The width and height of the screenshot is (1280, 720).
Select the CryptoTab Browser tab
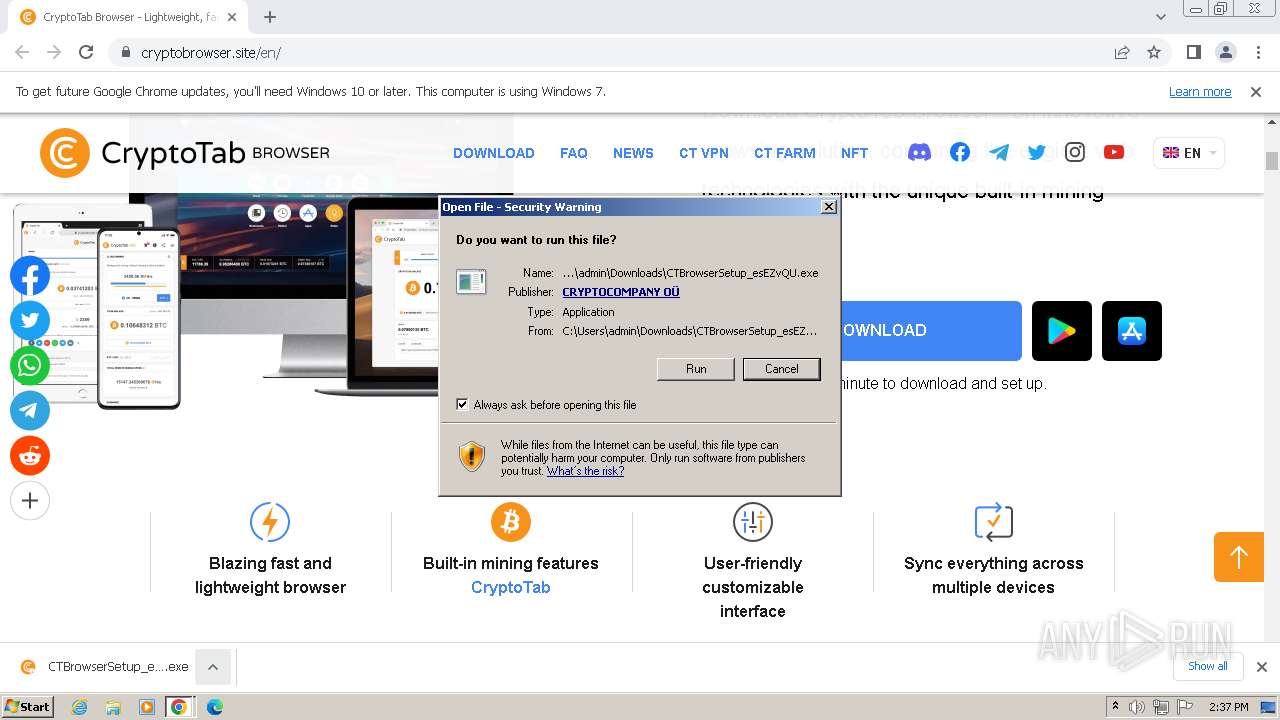point(128,17)
